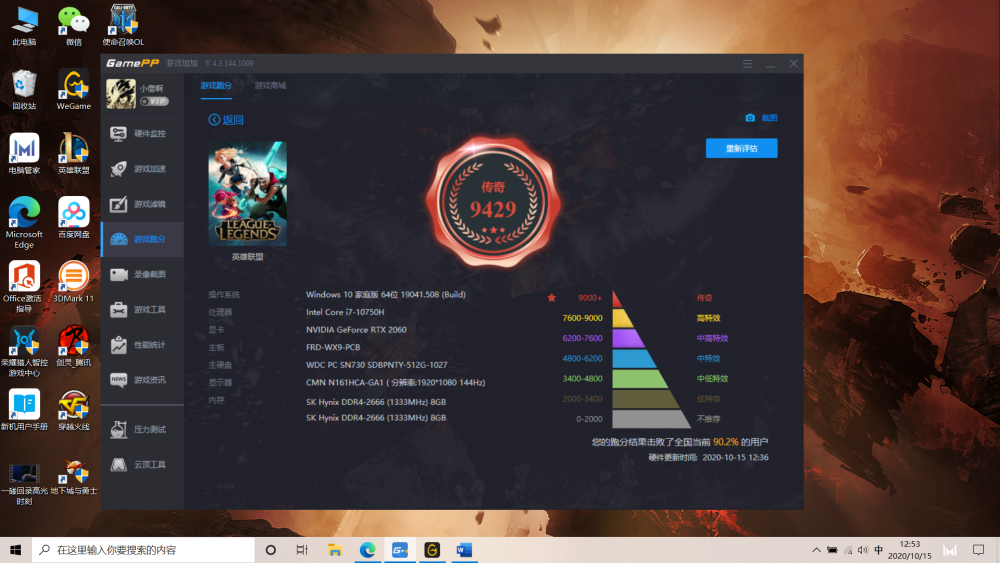The width and height of the screenshot is (1000, 563).
Task: Click 重新评估 re-evaluate button
Action: [x=741, y=149]
